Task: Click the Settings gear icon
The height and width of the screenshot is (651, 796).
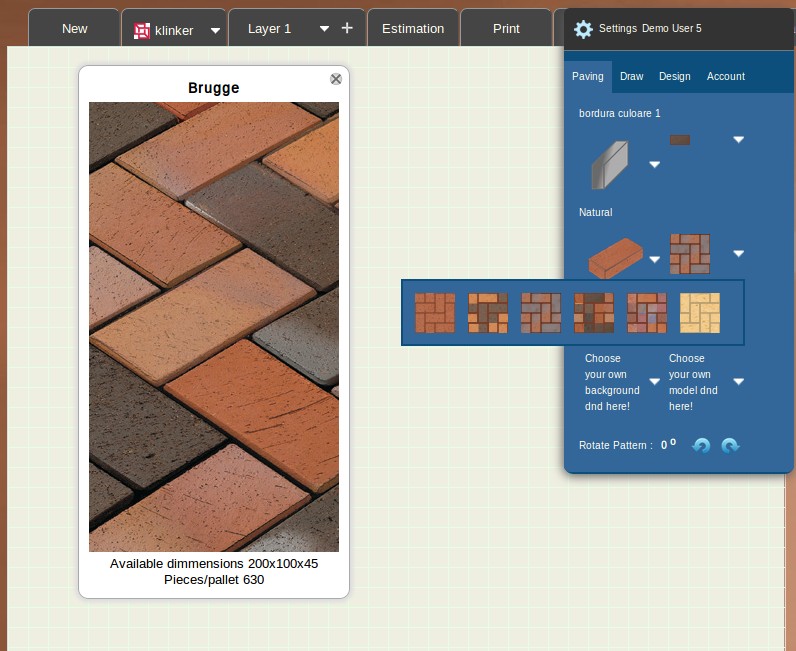Action: (x=583, y=29)
